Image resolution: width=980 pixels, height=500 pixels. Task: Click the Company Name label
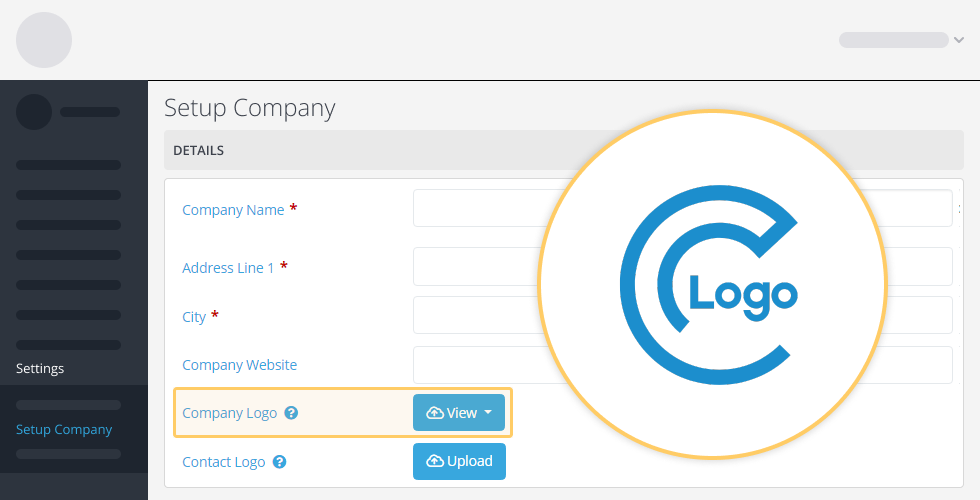233,210
